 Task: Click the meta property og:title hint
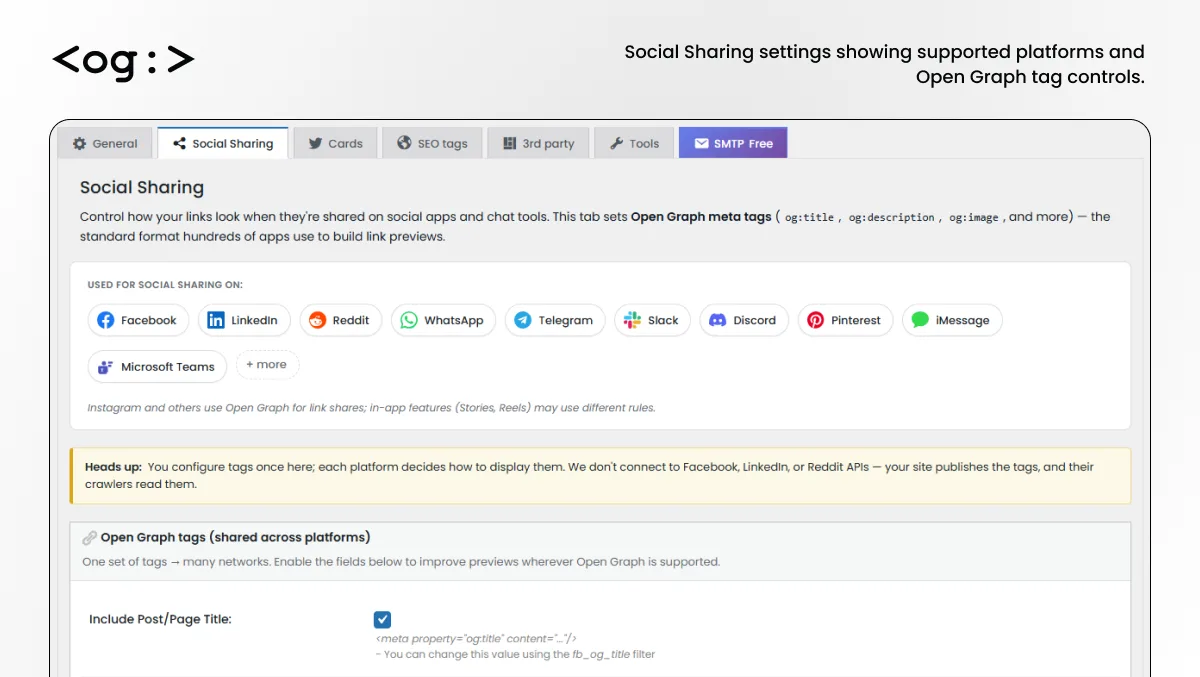pyautogui.click(x=476, y=638)
